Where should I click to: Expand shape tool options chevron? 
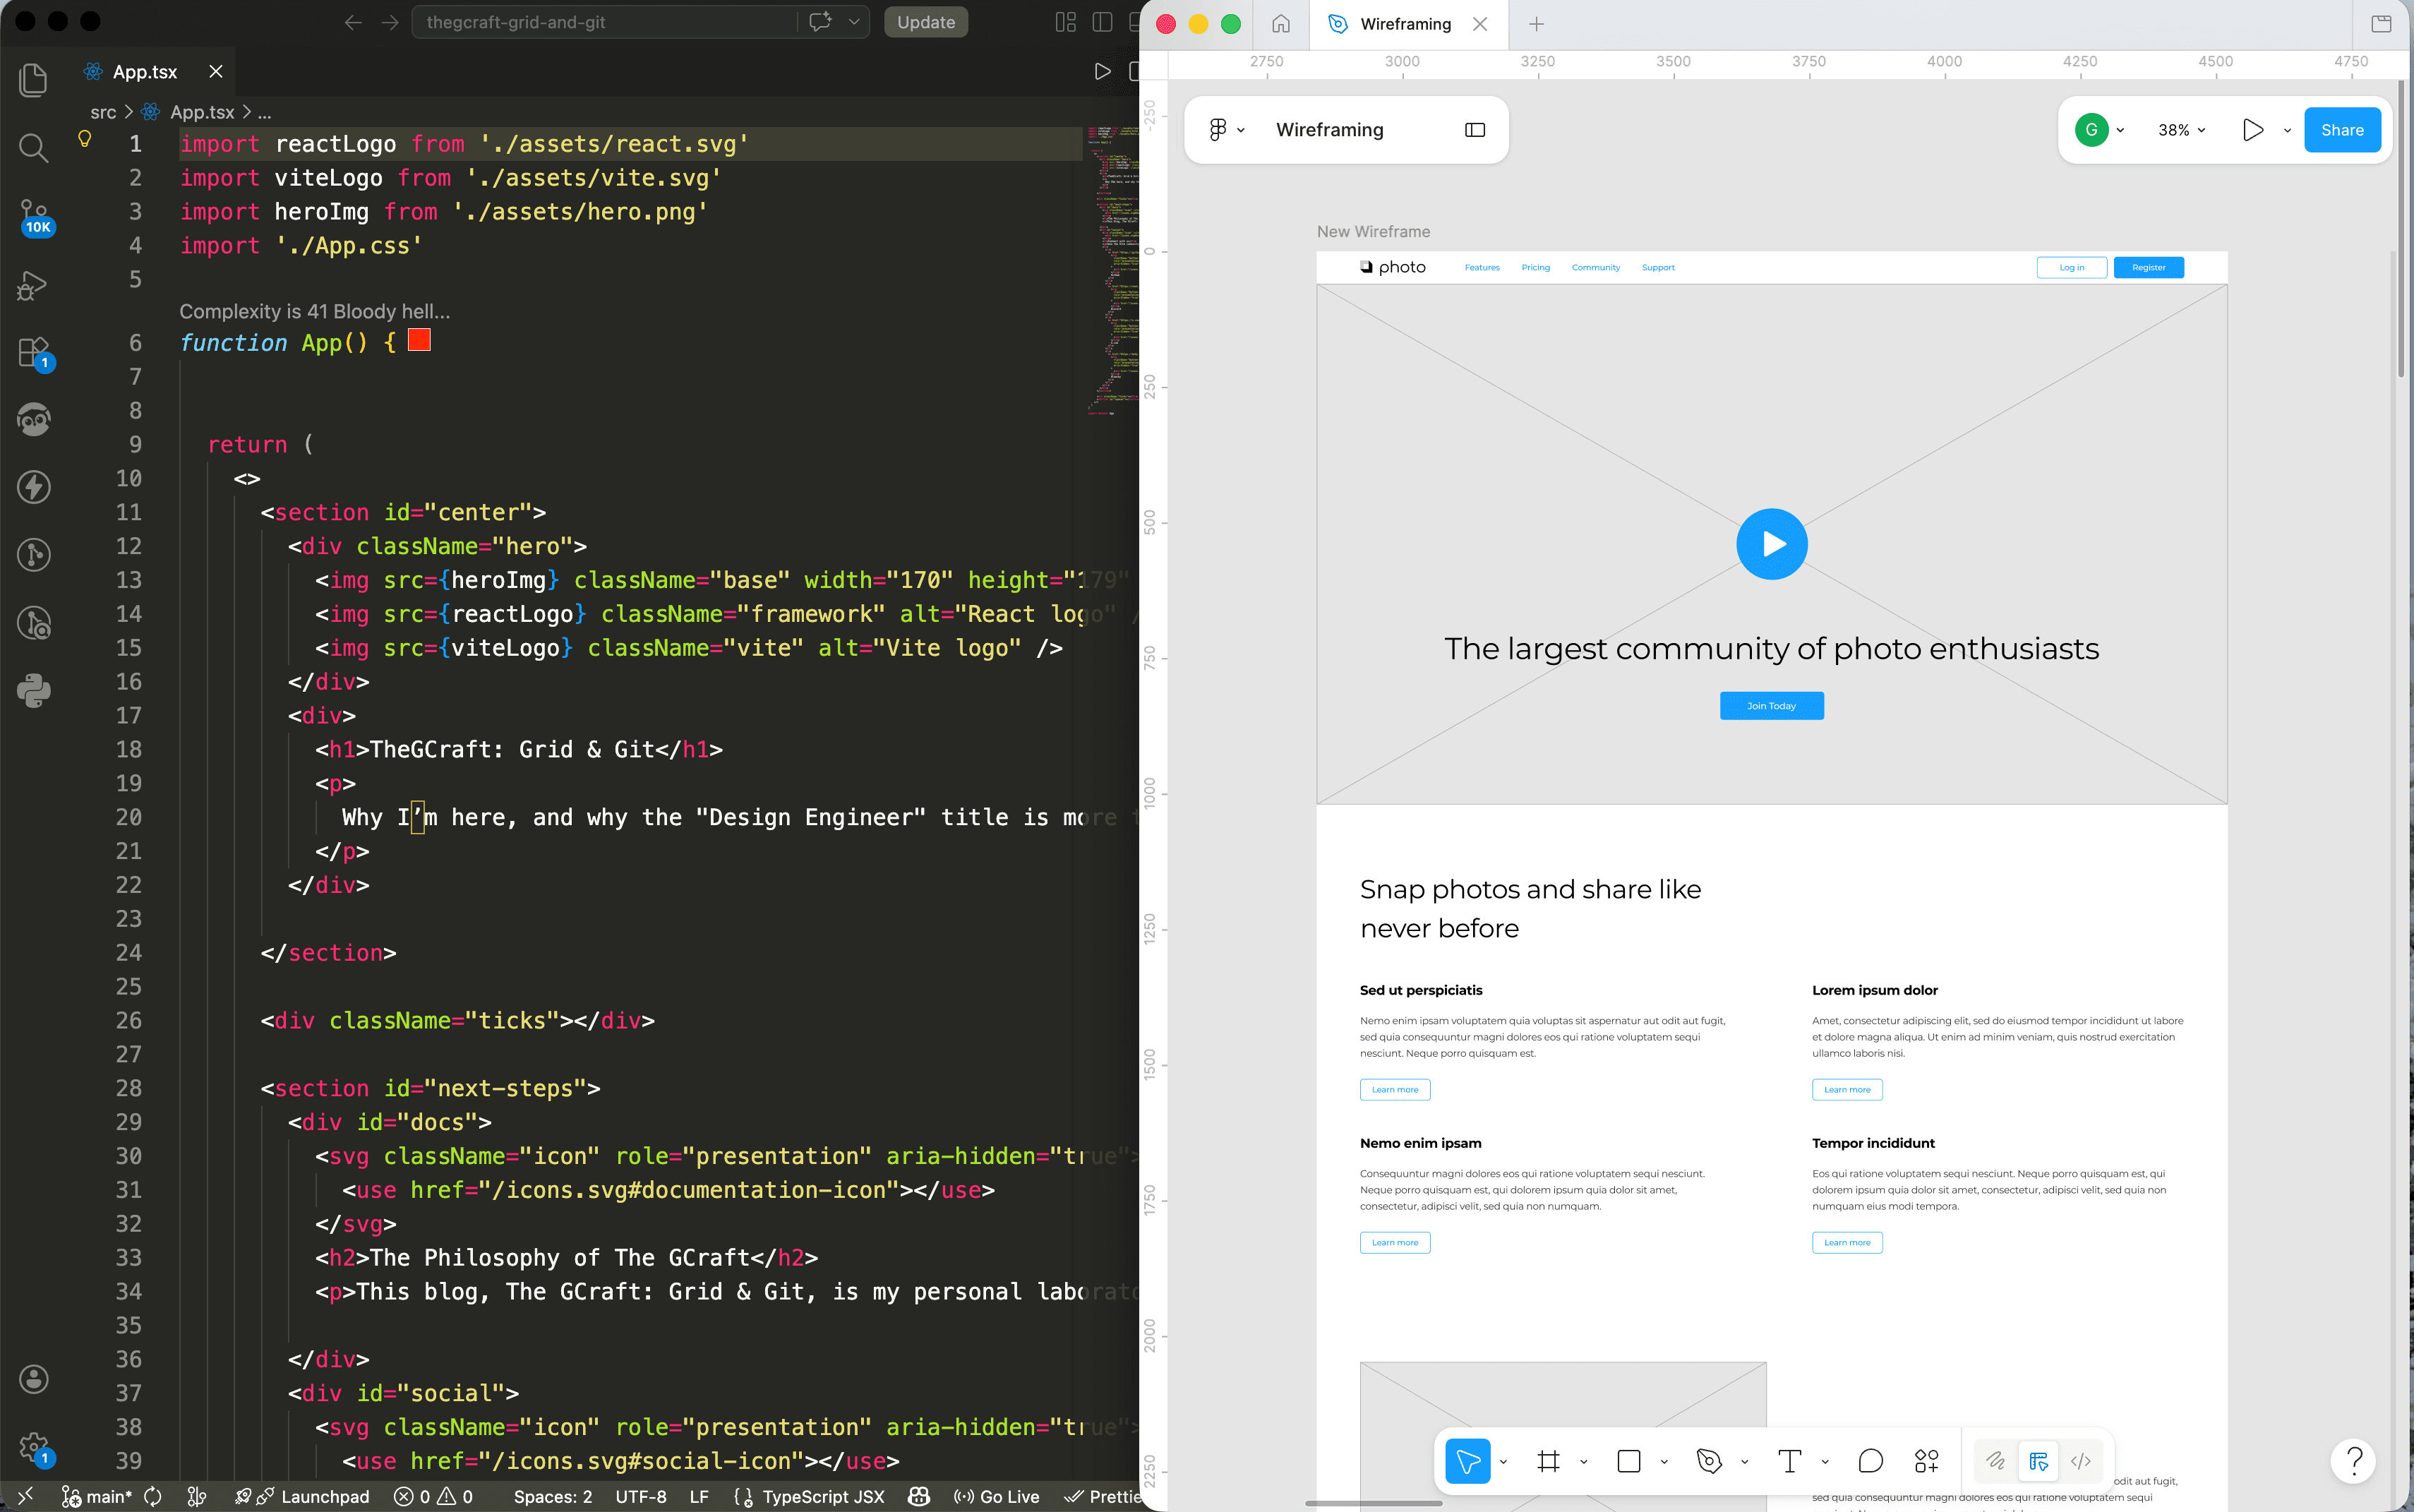(x=1664, y=1461)
